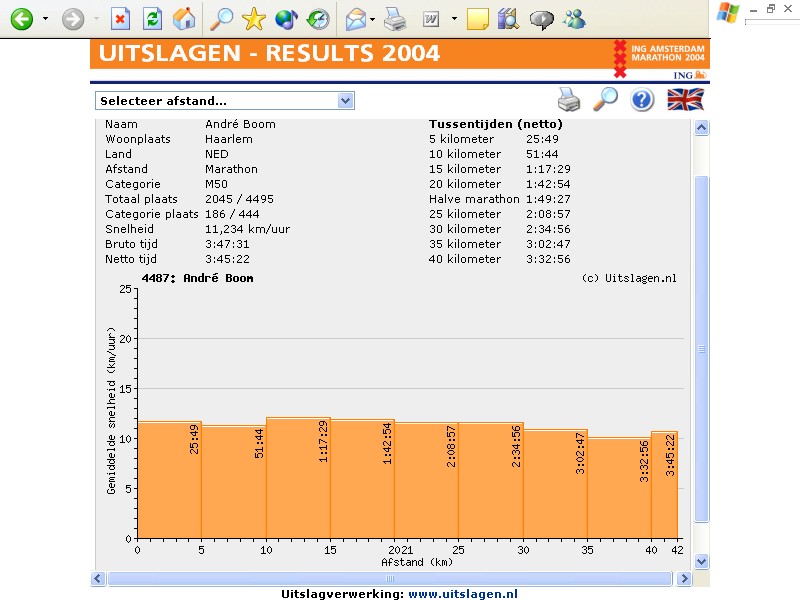Click the Stop loading icon

[x=120, y=18]
